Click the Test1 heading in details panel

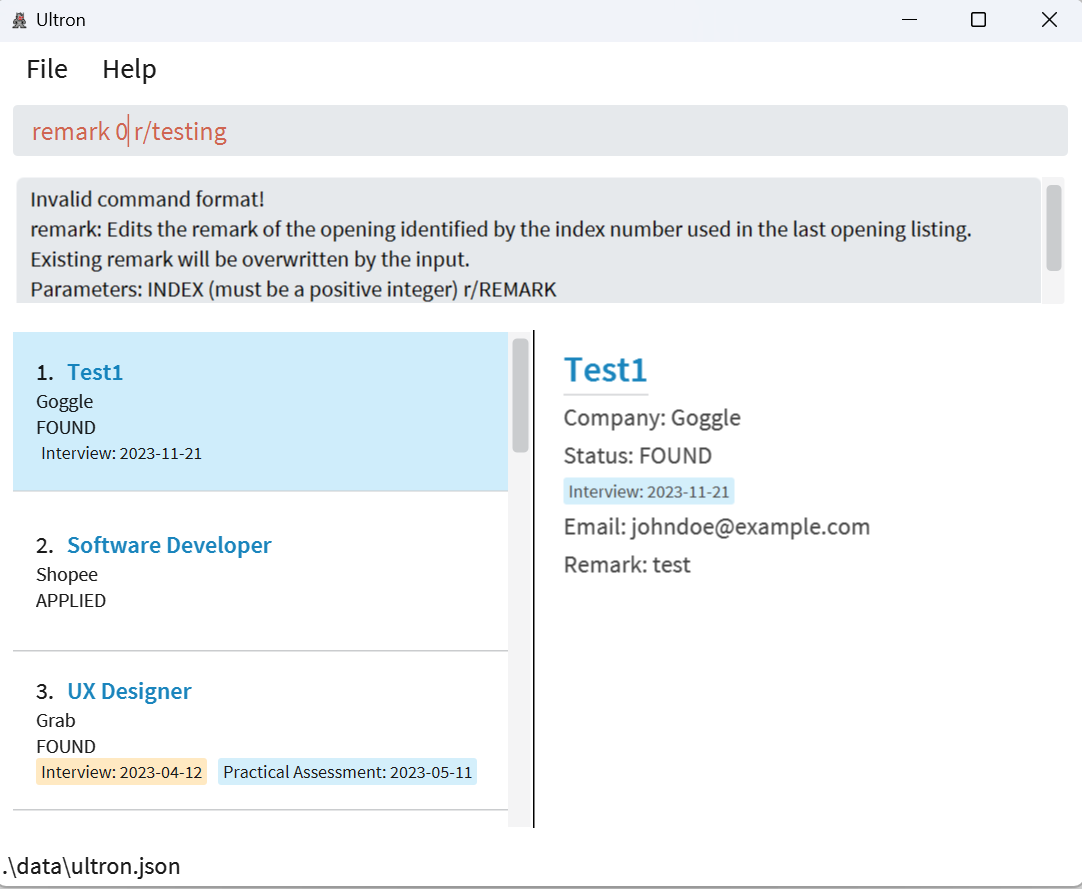tap(605, 370)
